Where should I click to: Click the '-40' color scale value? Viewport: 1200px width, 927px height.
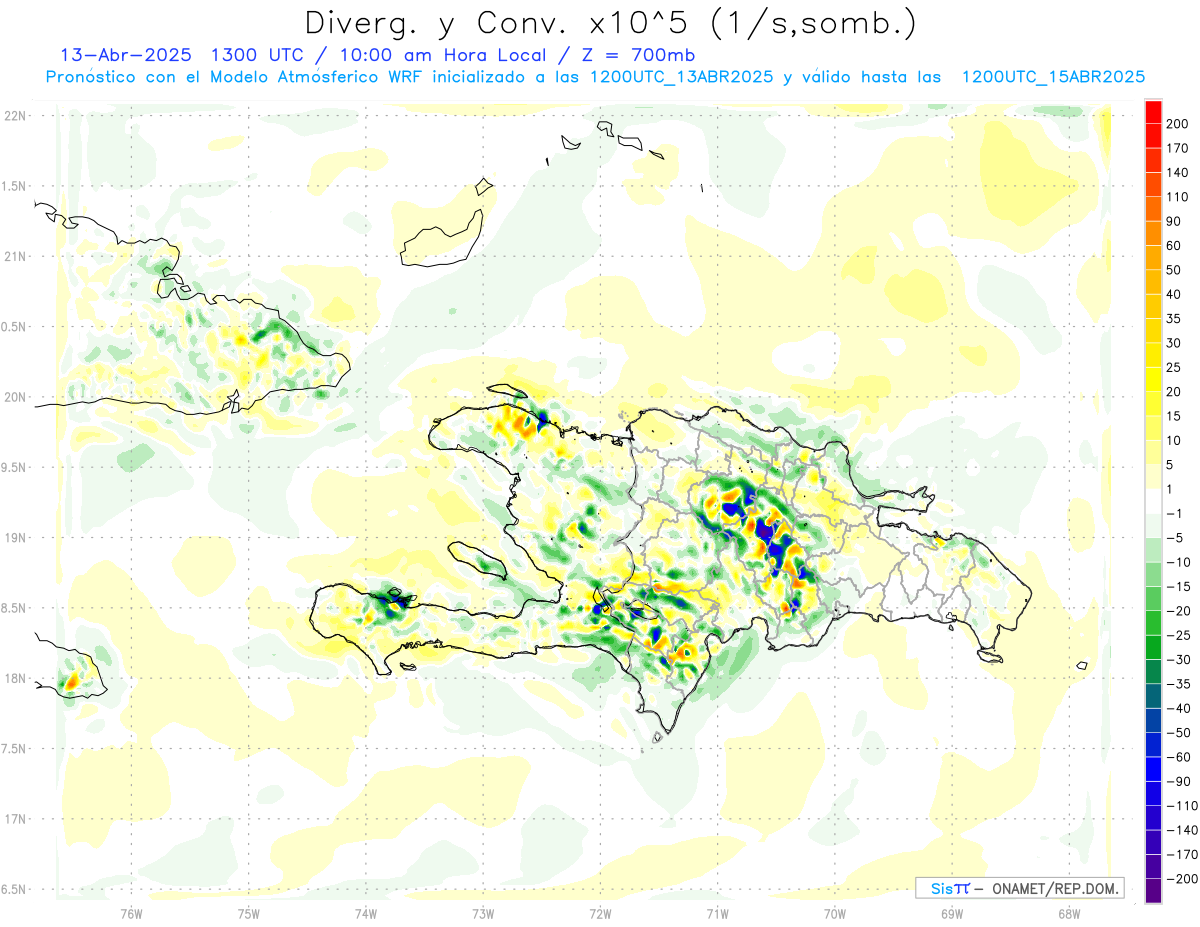[1179, 708]
